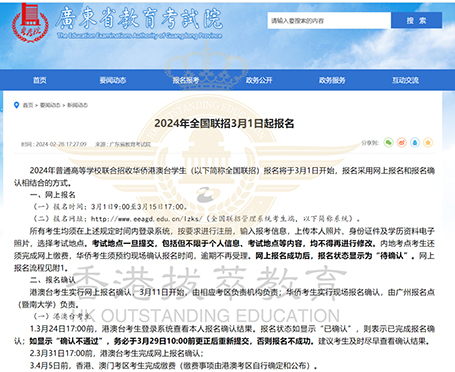
Task: Click the heading 二、报名确认
Action: tap(53, 280)
